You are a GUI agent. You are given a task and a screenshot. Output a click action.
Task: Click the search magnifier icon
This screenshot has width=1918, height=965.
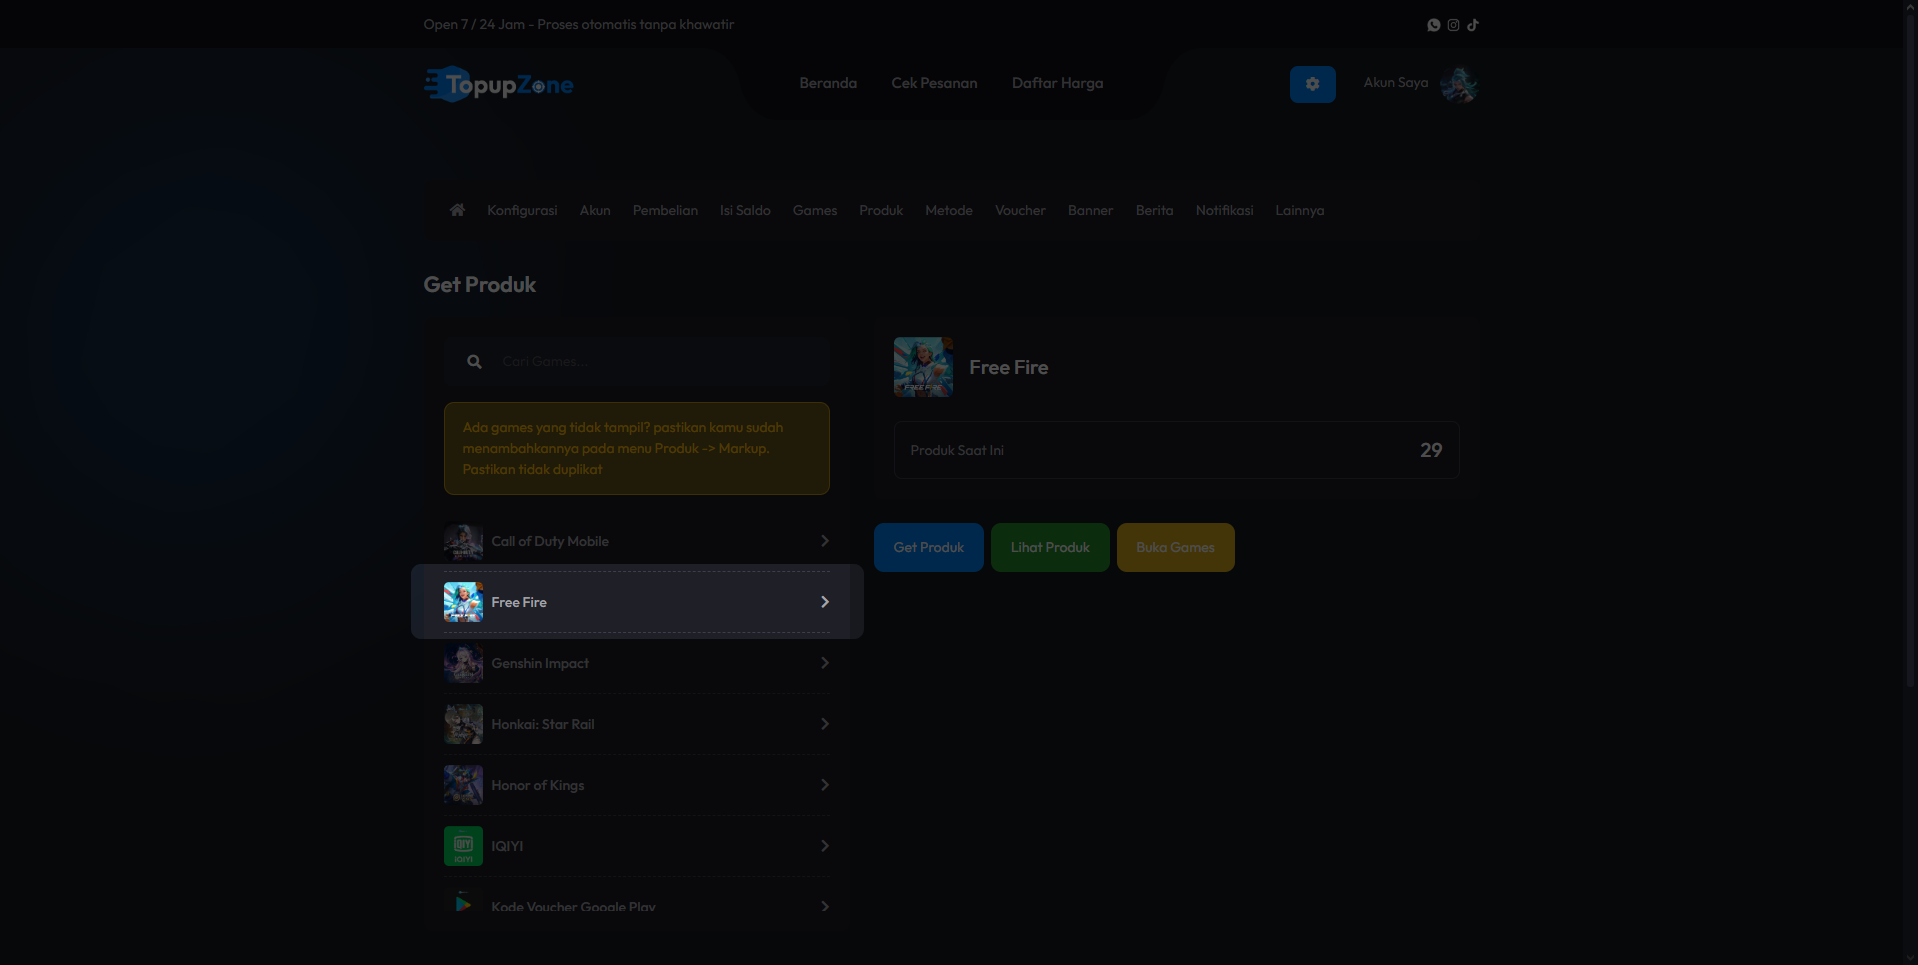(474, 362)
